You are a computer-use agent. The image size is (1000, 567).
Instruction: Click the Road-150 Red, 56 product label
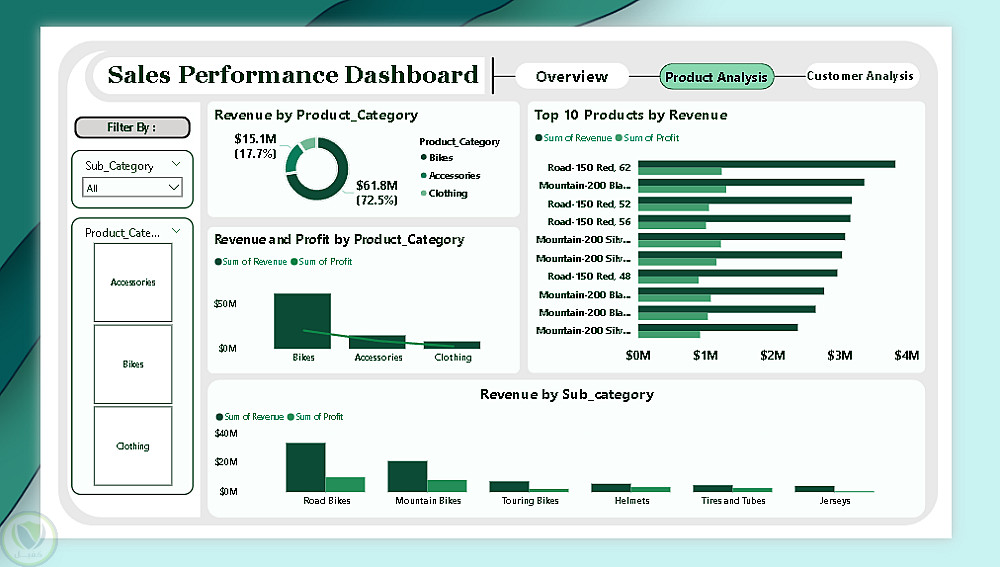pos(589,221)
